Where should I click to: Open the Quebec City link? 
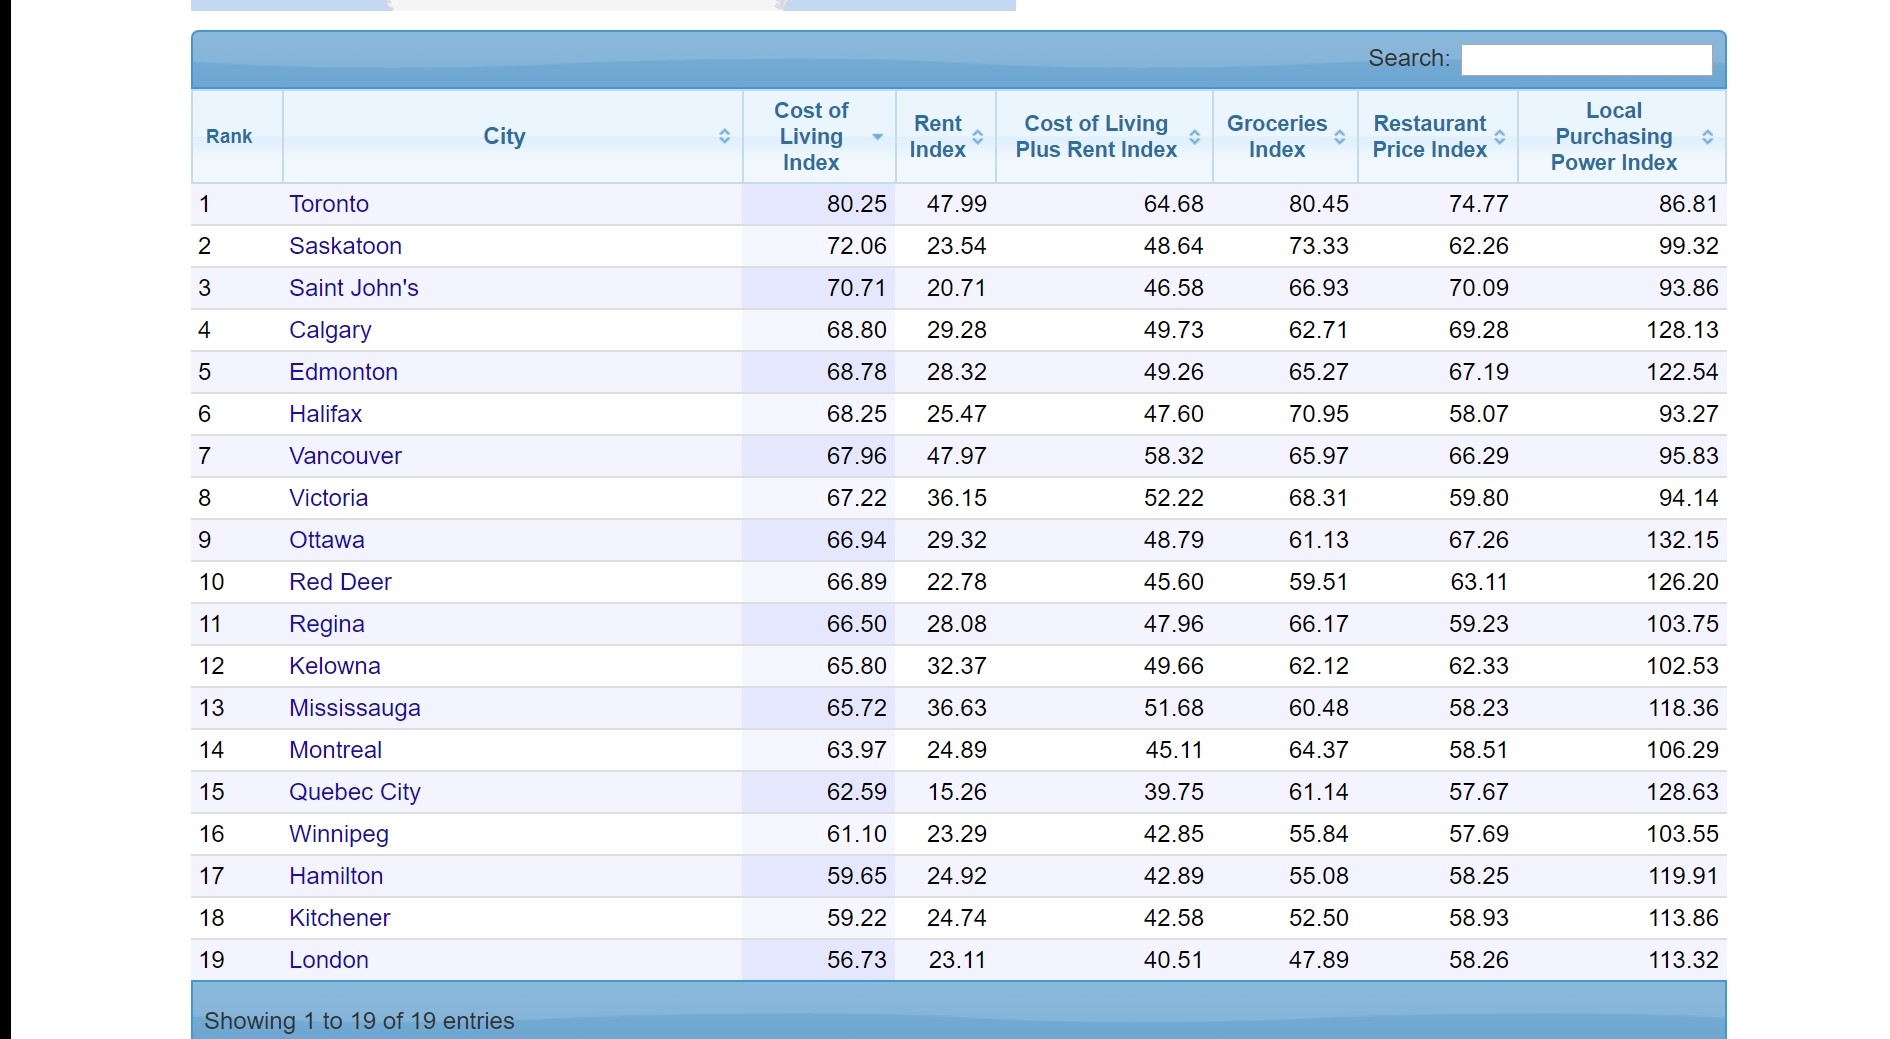pos(354,792)
